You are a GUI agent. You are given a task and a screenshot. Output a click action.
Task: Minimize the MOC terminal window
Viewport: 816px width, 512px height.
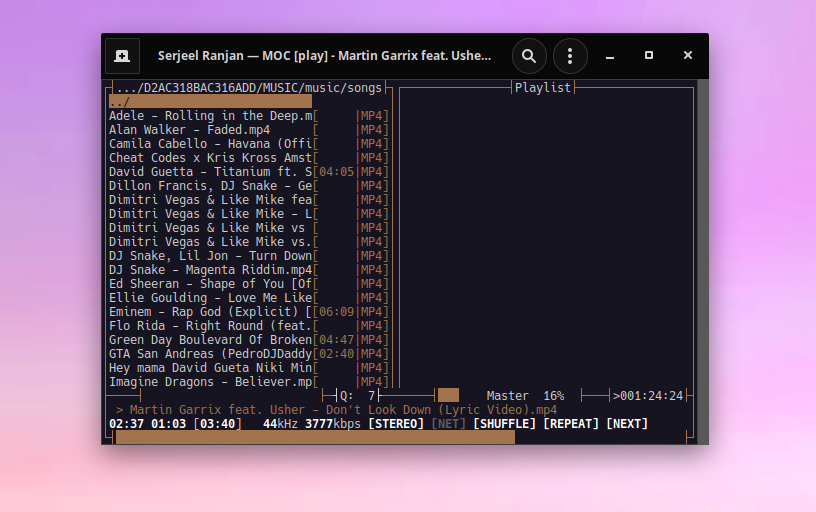pyautogui.click(x=610, y=56)
